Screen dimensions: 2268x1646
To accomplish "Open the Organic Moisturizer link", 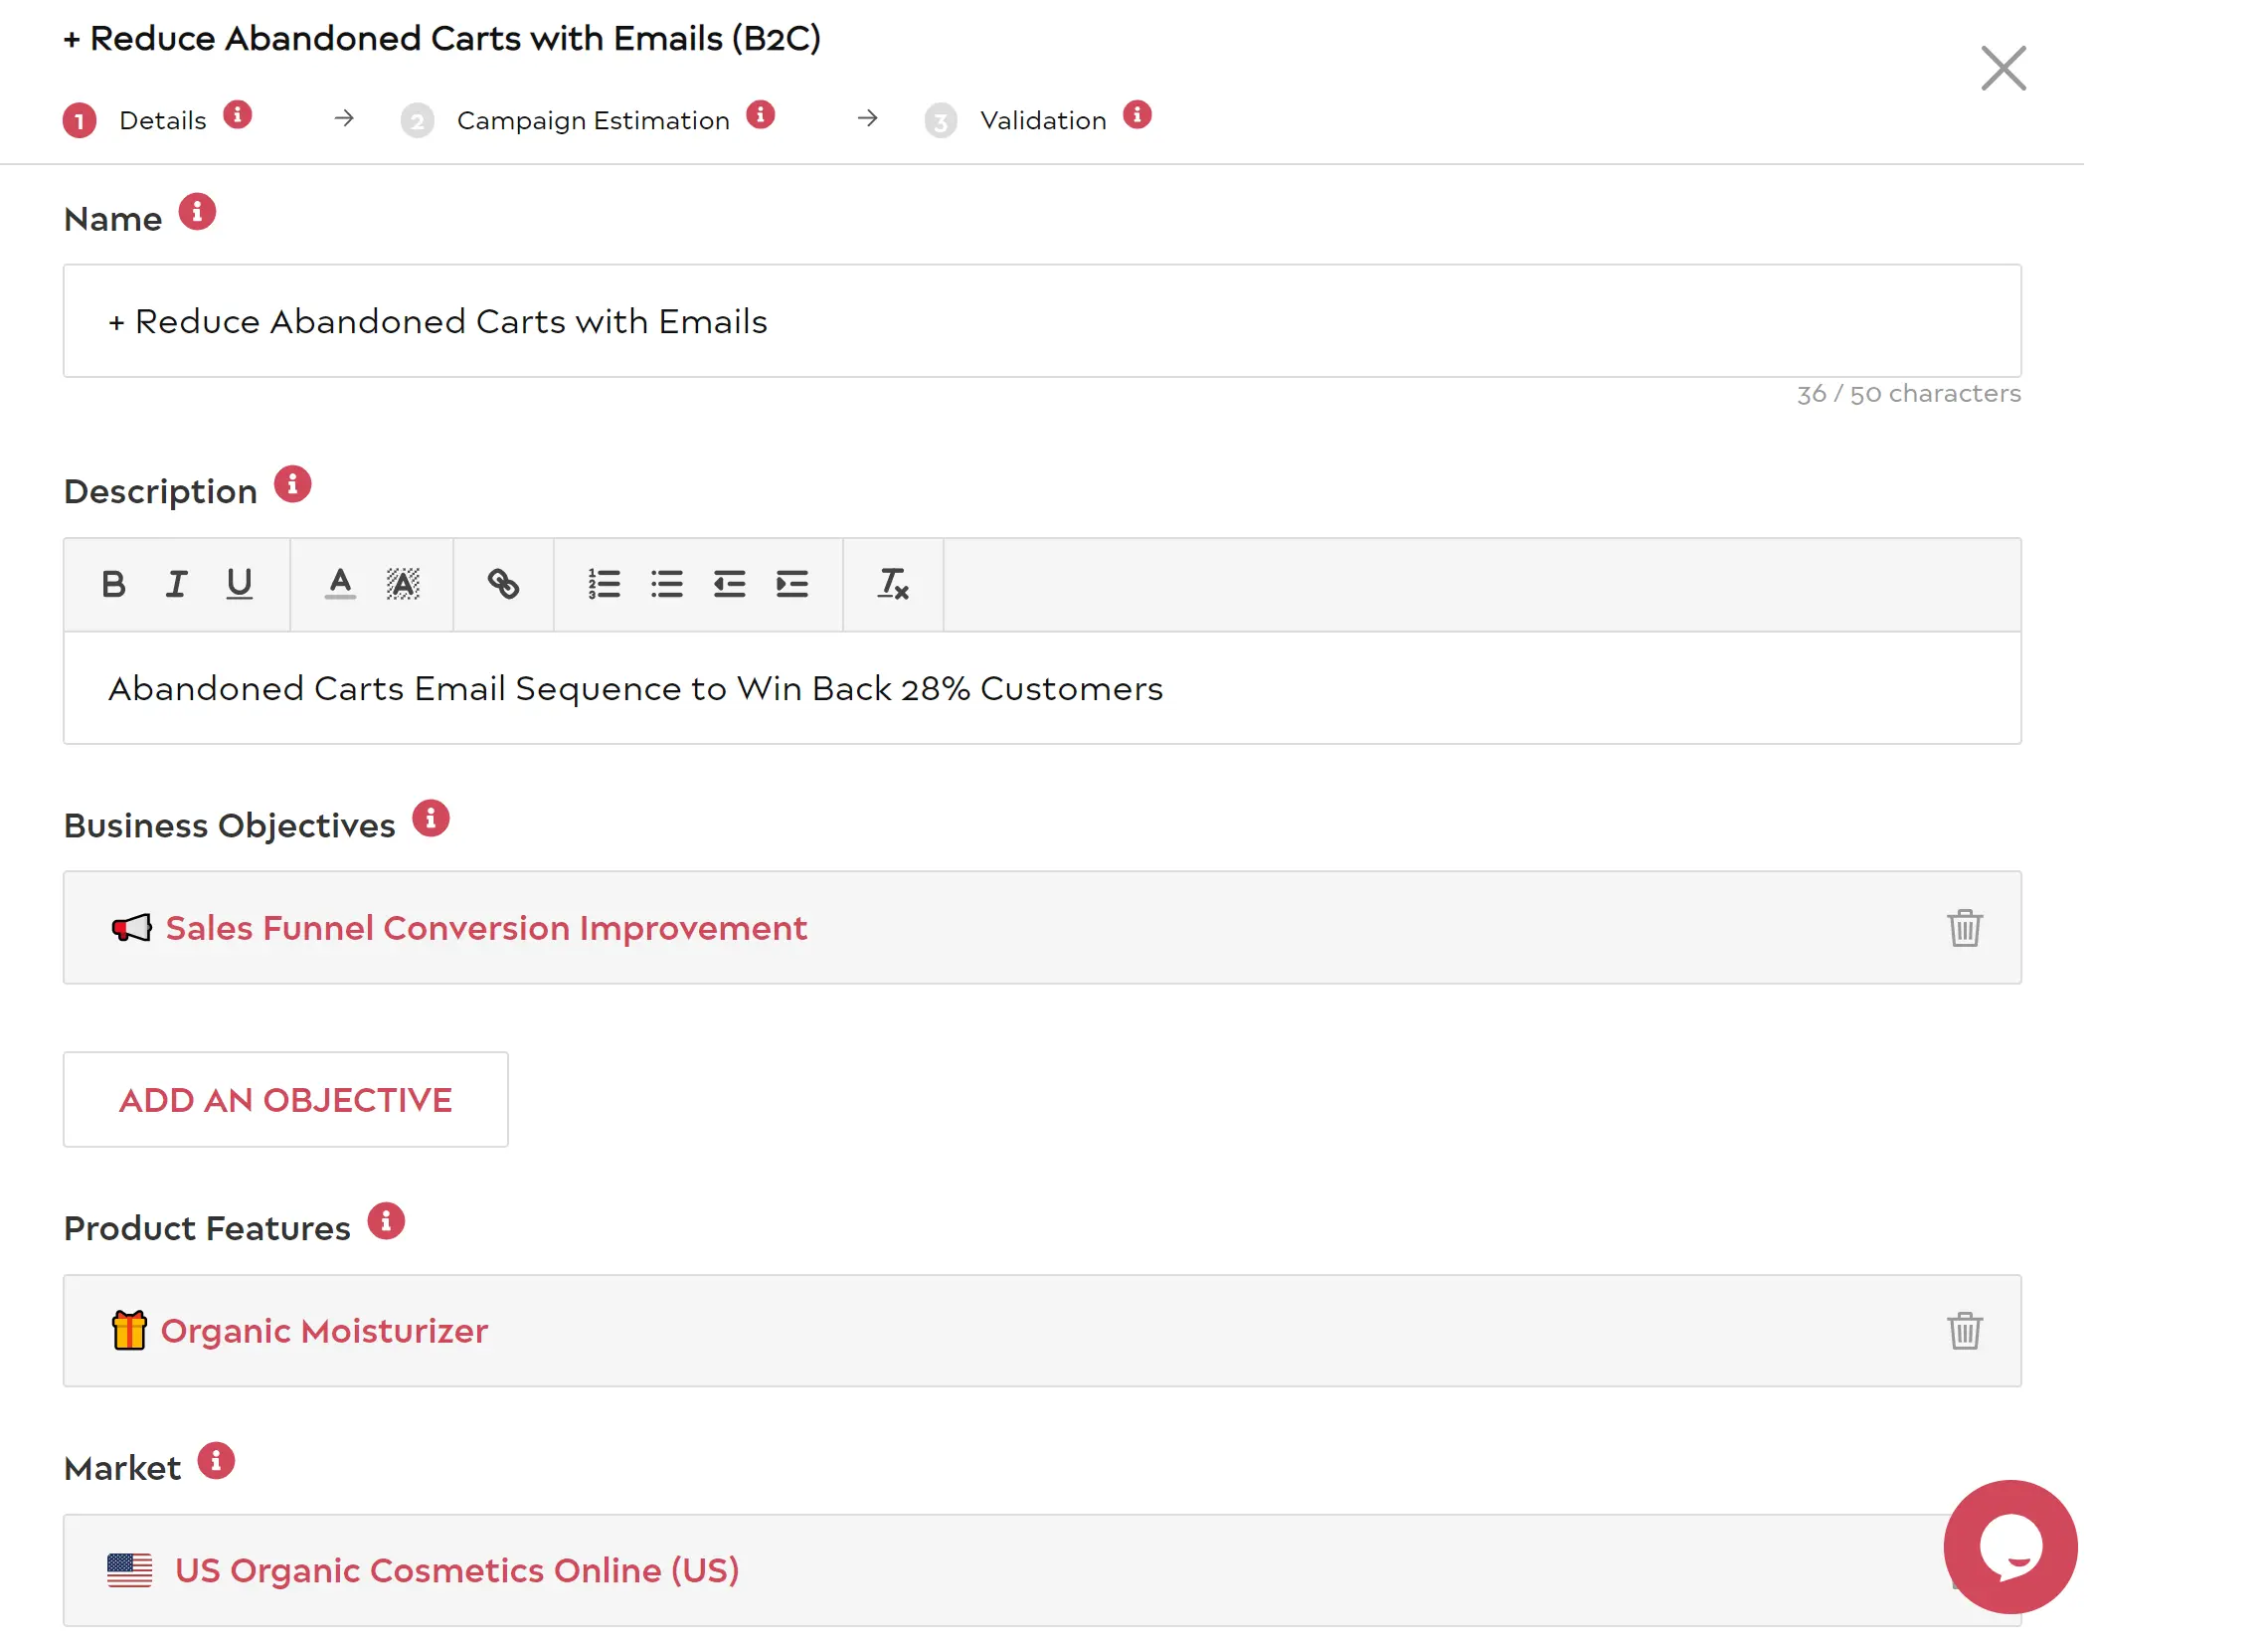I will [x=325, y=1333].
